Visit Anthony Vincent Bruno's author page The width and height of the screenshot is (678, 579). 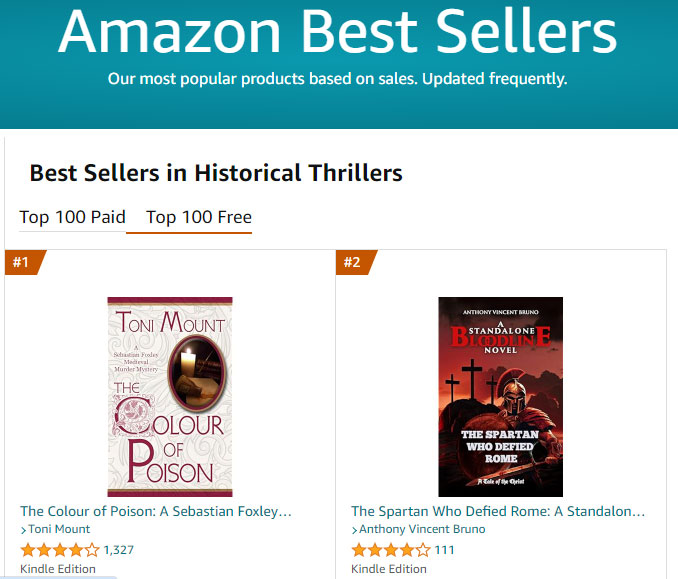(x=423, y=529)
